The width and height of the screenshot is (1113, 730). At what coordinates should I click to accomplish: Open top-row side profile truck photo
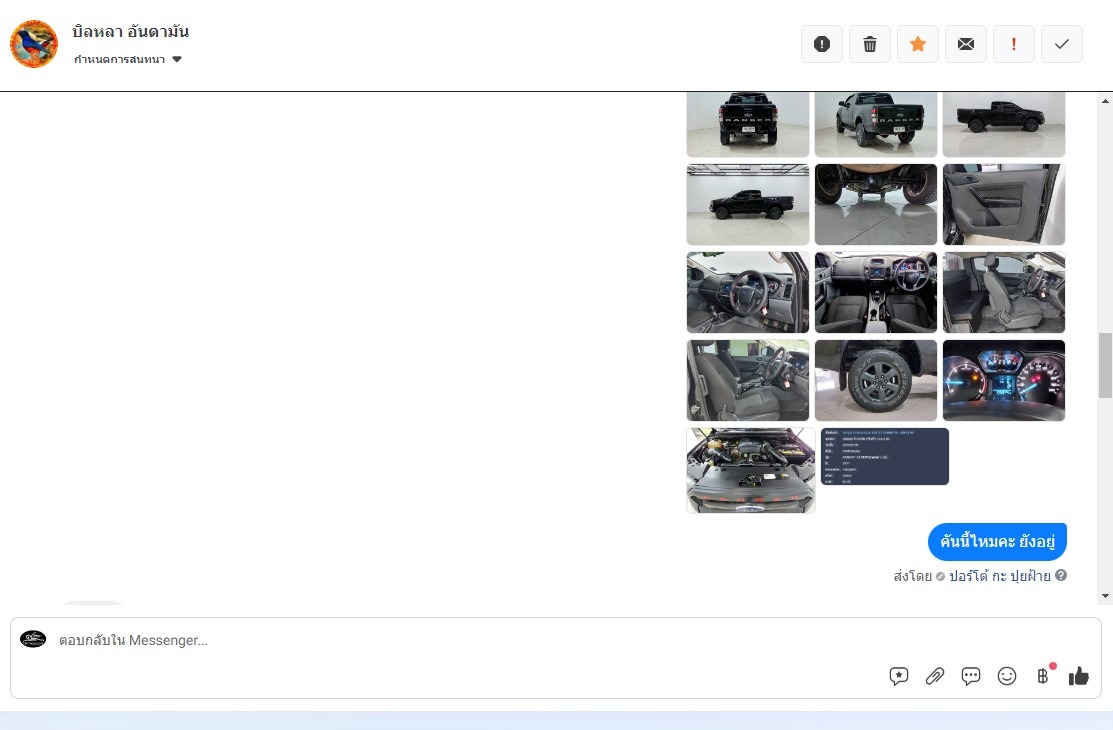(x=1004, y=124)
